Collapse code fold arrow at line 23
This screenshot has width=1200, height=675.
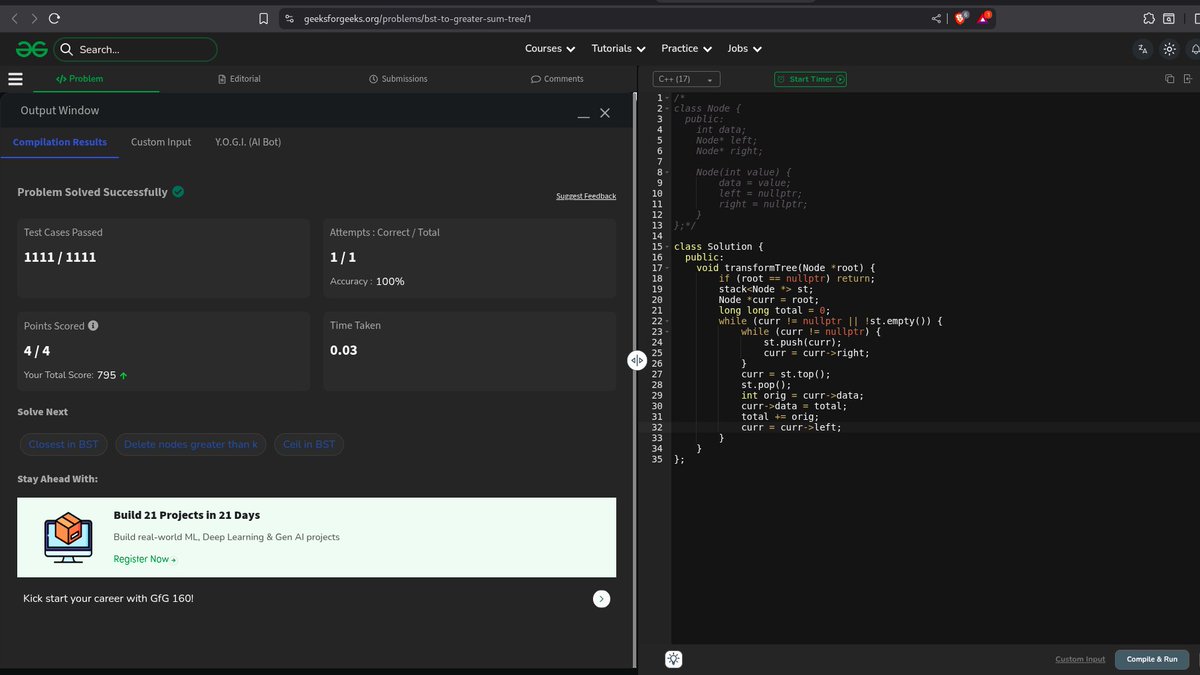coord(667,331)
